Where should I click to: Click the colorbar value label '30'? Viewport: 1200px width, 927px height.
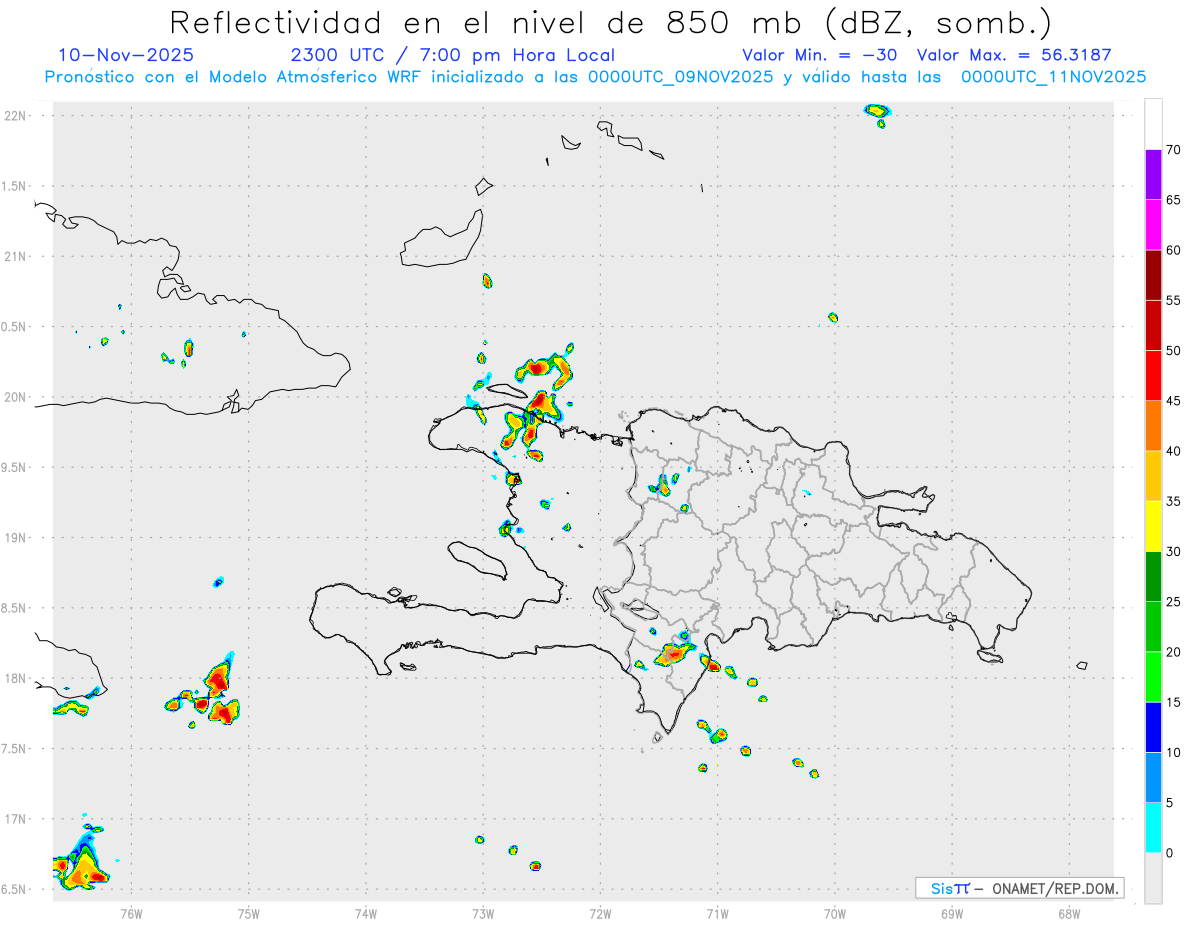click(1174, 552)
